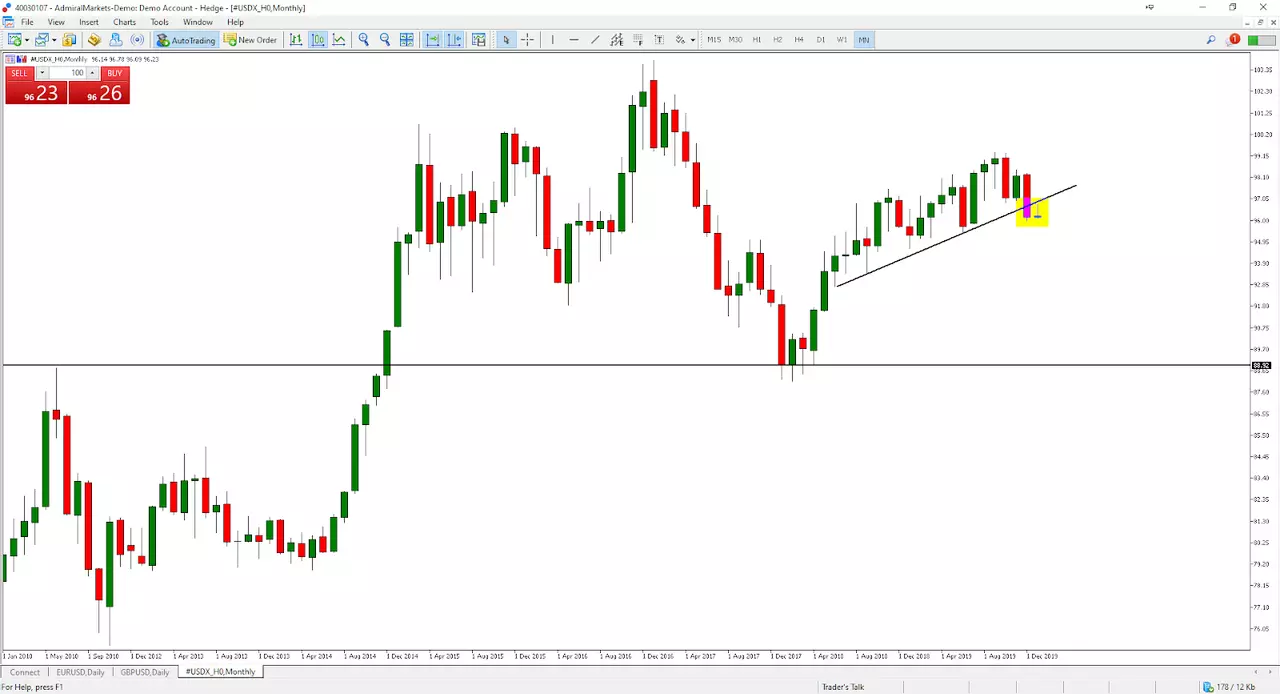Switch to the Connect tab
The width and height of the screenshot is (1280, 694).
(25, 672)
